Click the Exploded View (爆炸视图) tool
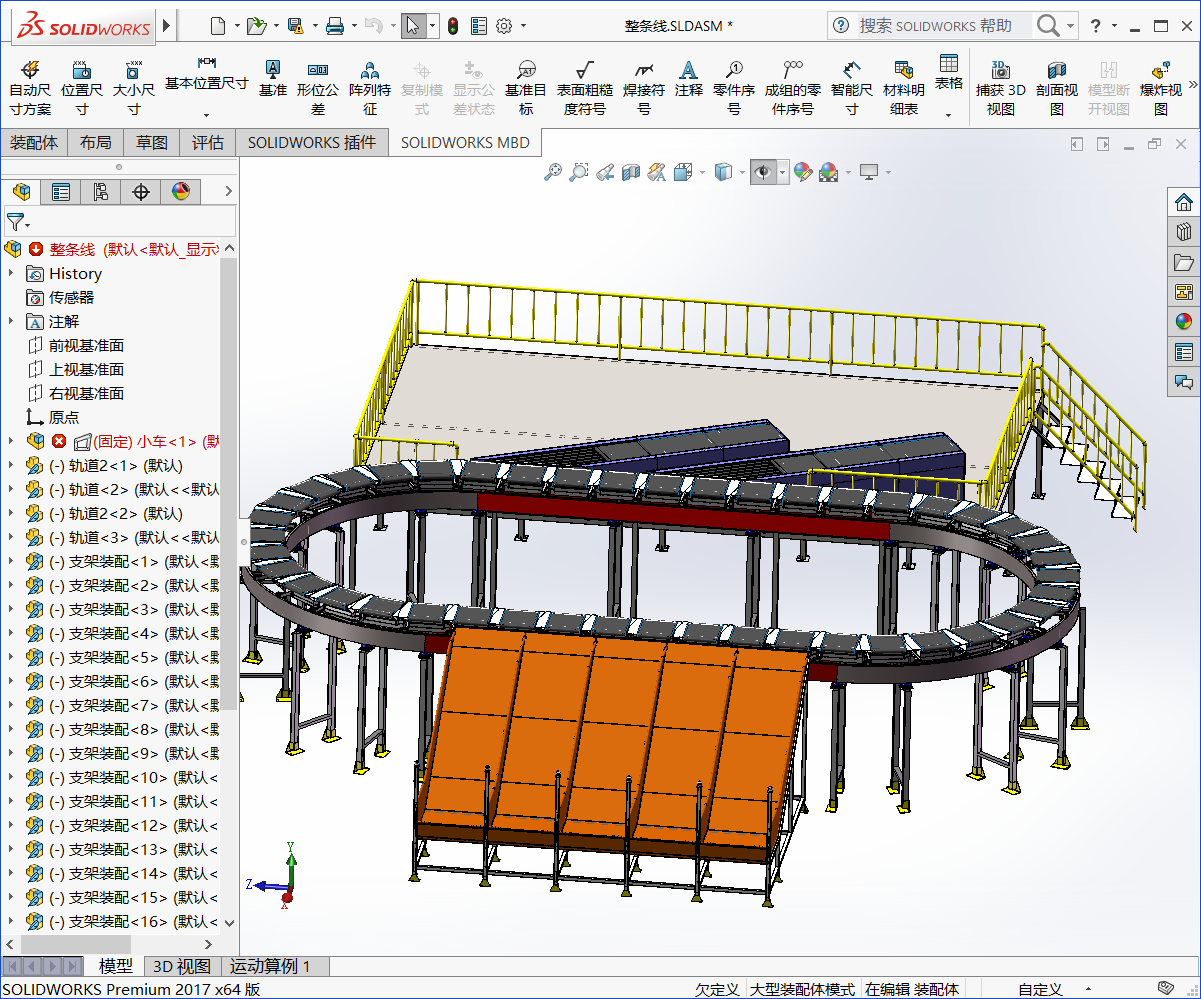Screen dimensions: 1201x999 pyautogui.click(x=1161, y=87)
